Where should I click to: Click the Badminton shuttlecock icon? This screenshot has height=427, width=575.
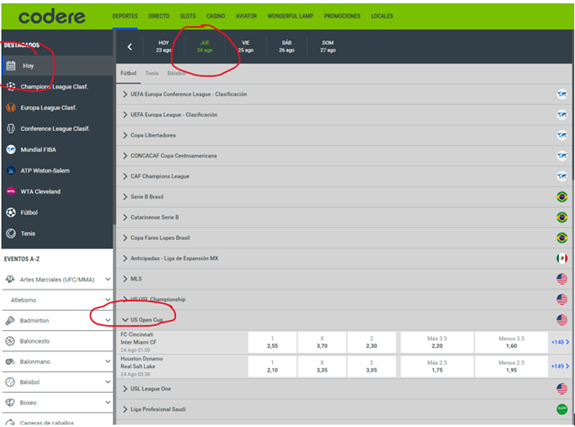10,320
